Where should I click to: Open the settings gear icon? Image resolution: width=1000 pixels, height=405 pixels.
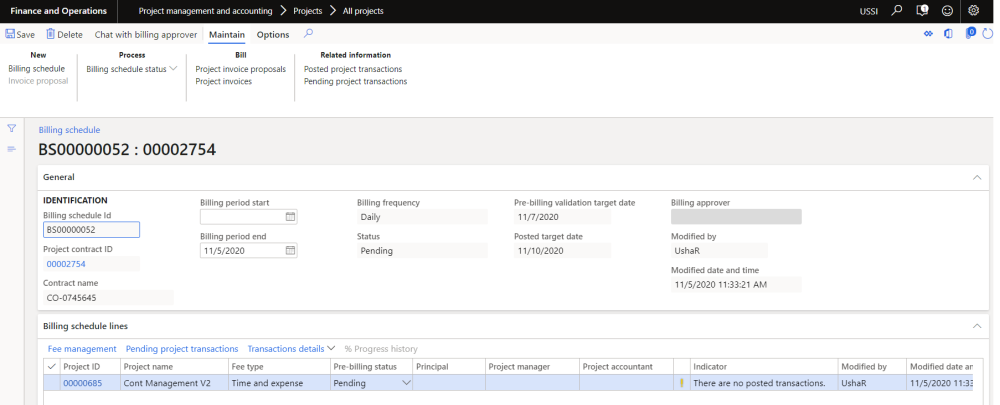[x=974, y=11]
